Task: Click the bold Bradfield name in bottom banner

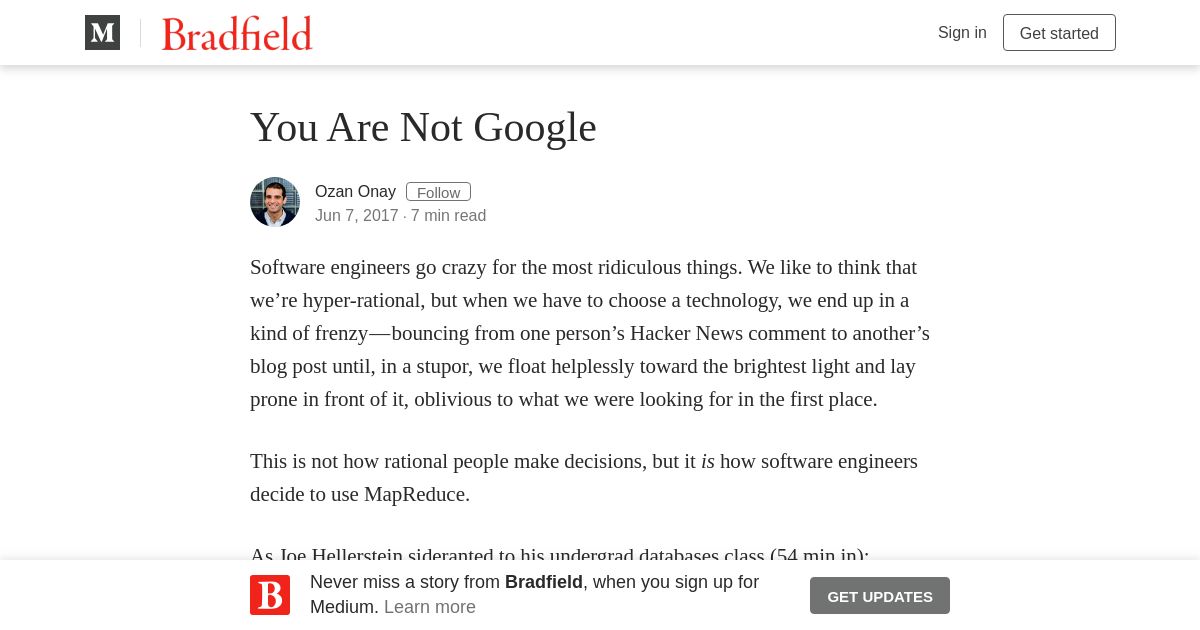Action: (x=544, y=582)
